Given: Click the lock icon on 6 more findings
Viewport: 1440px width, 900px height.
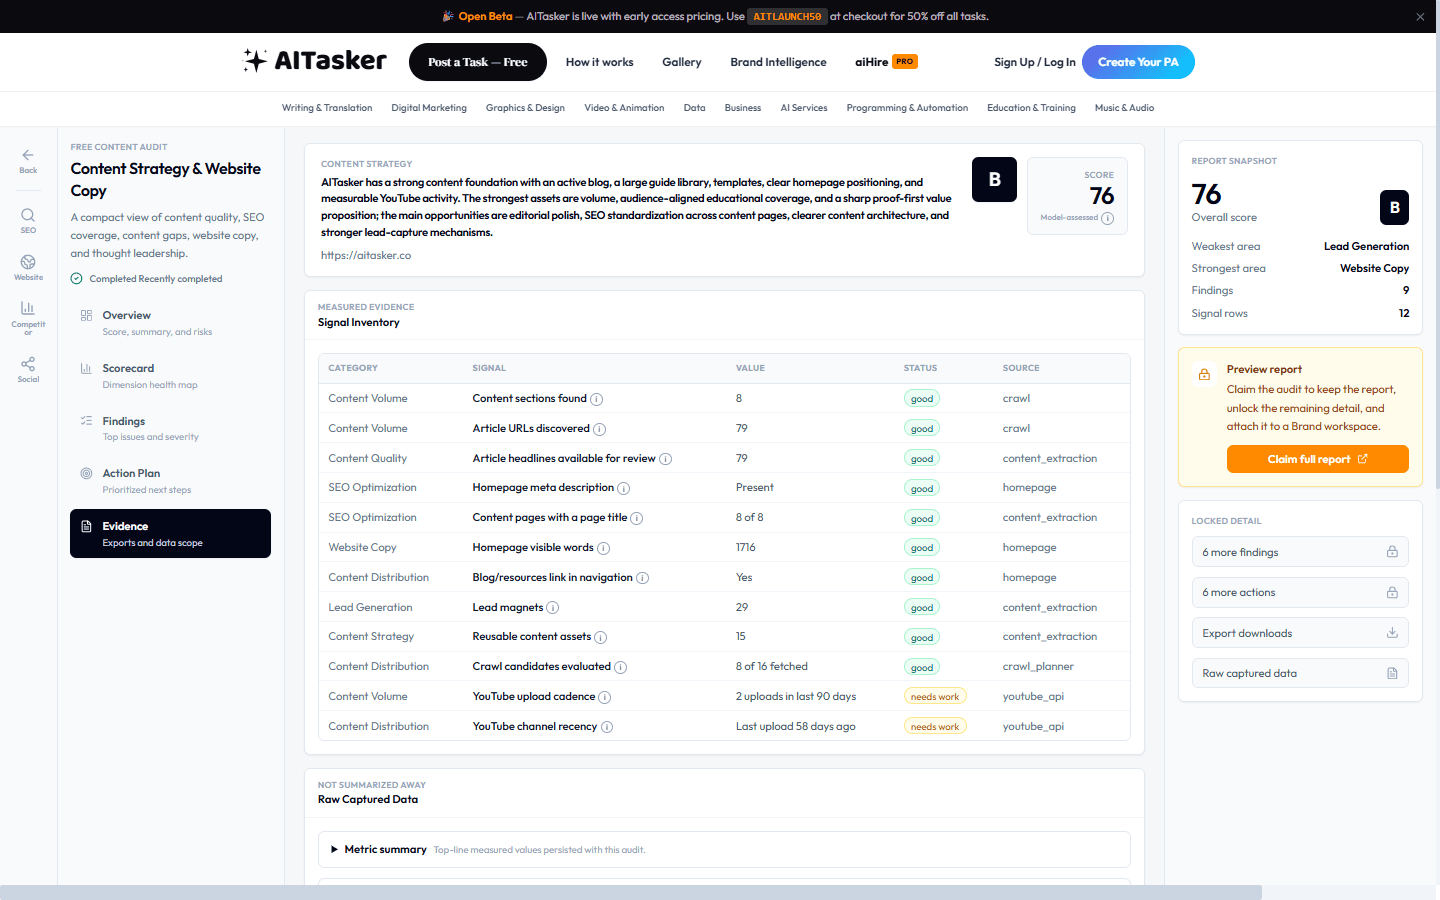Looking at the screenshot, I should tap(1392, 552).
